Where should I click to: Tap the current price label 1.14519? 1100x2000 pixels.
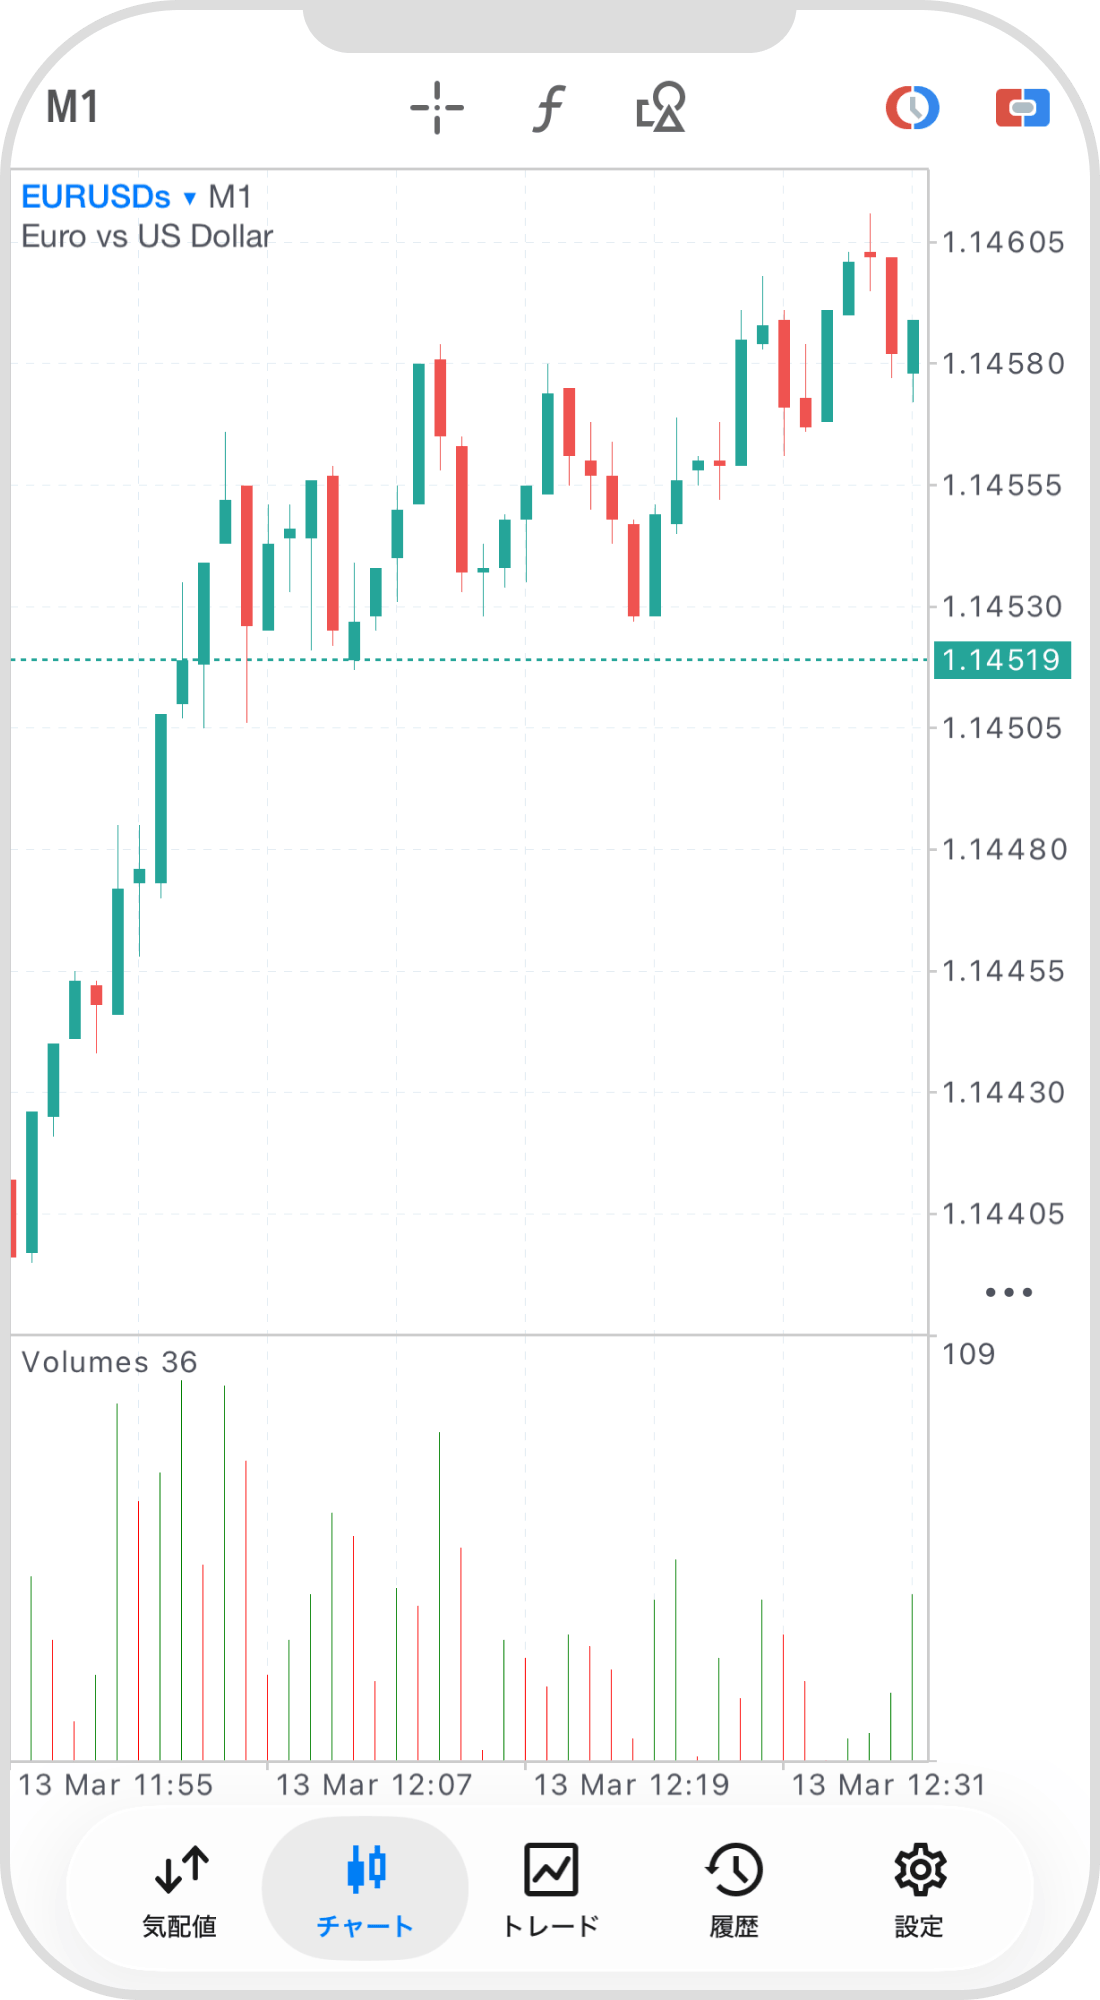1002,660
